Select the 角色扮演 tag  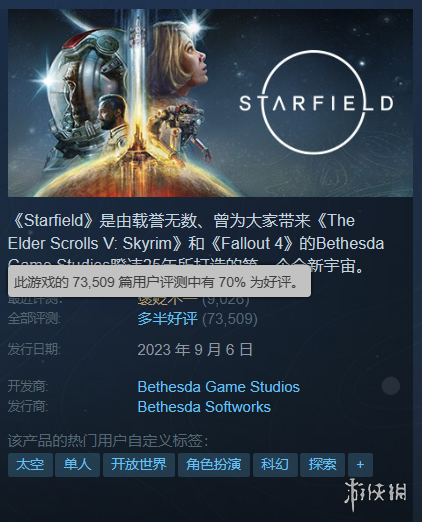pos(214,465)
